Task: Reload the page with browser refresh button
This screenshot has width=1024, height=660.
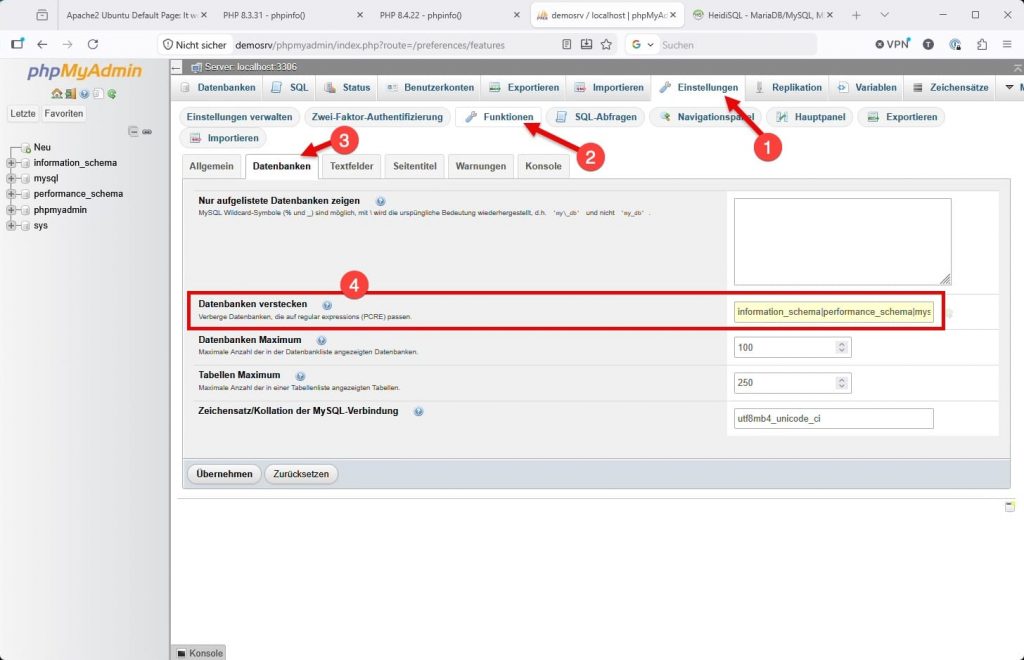Action: point(93,44)
